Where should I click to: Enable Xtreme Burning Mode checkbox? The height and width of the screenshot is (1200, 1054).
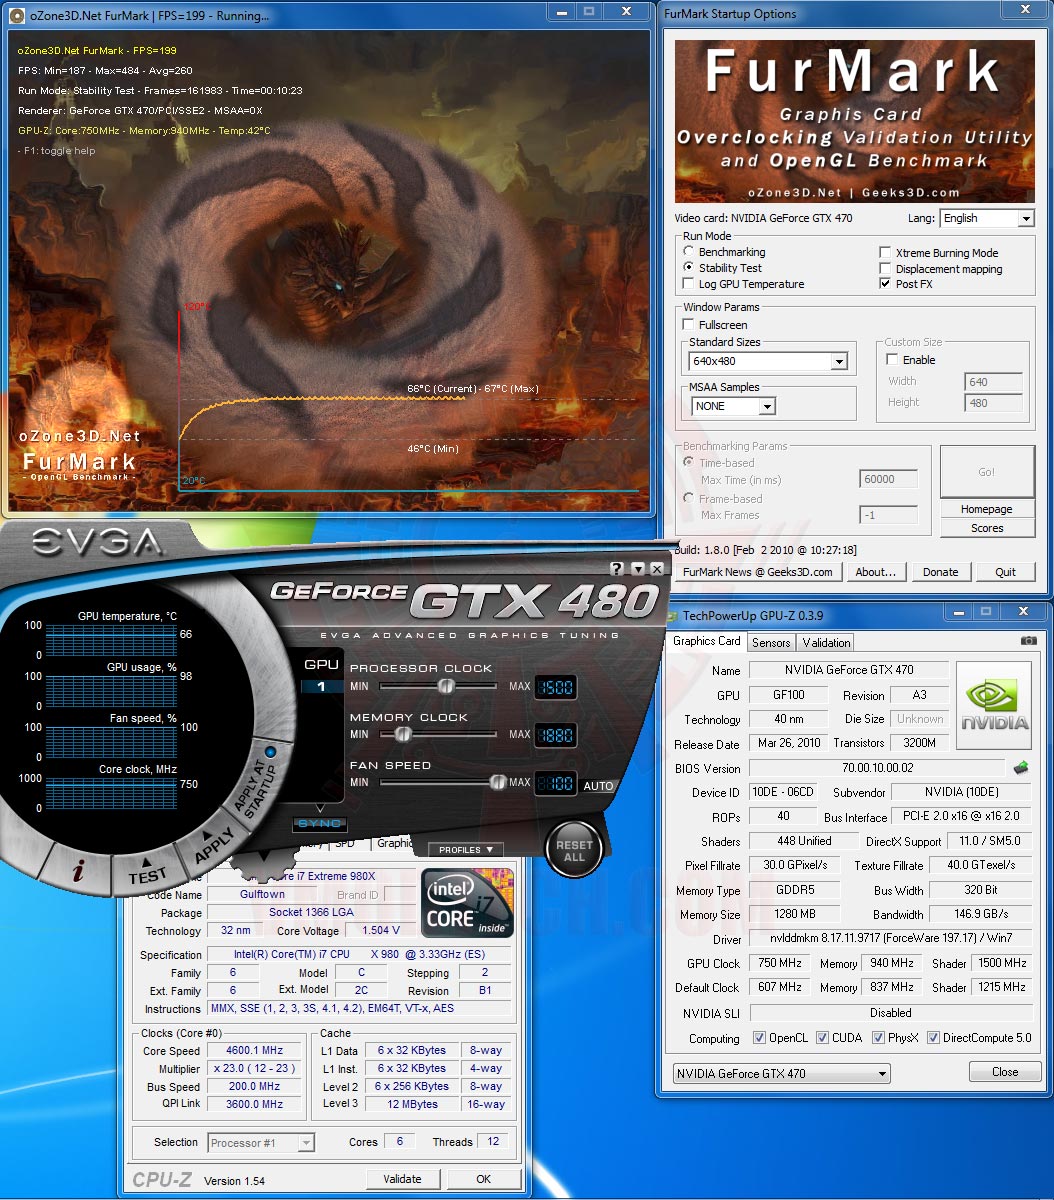[x=885, y=253]
